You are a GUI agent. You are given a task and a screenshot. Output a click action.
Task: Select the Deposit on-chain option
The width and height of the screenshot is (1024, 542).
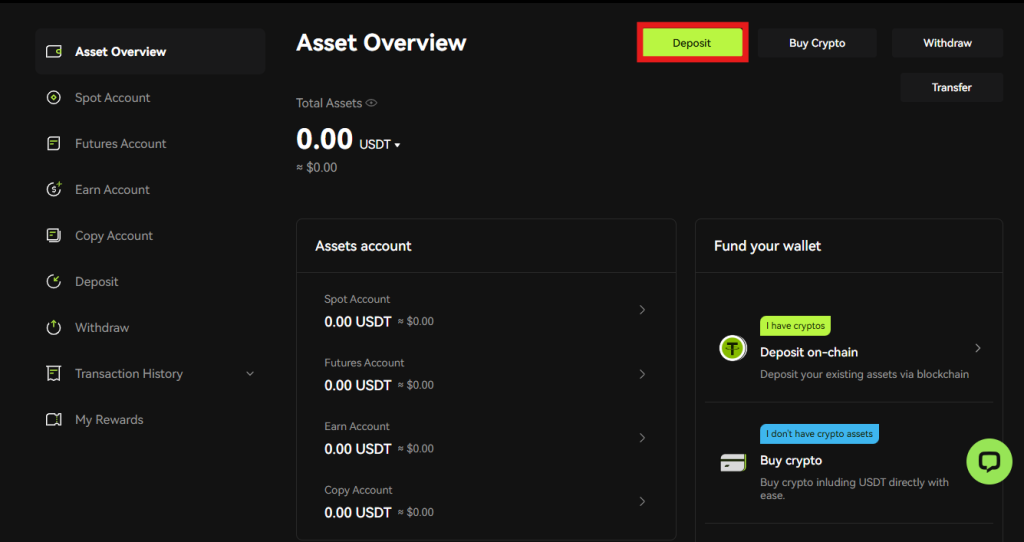850,348
